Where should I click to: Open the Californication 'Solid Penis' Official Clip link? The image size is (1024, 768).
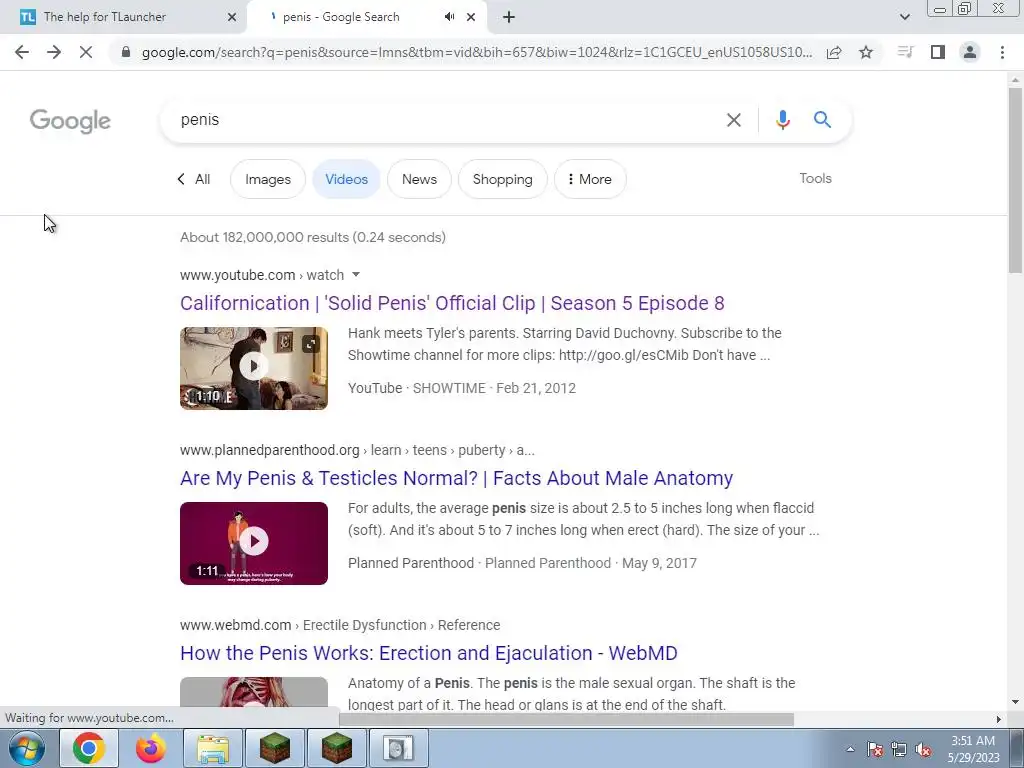pos(452,303)
